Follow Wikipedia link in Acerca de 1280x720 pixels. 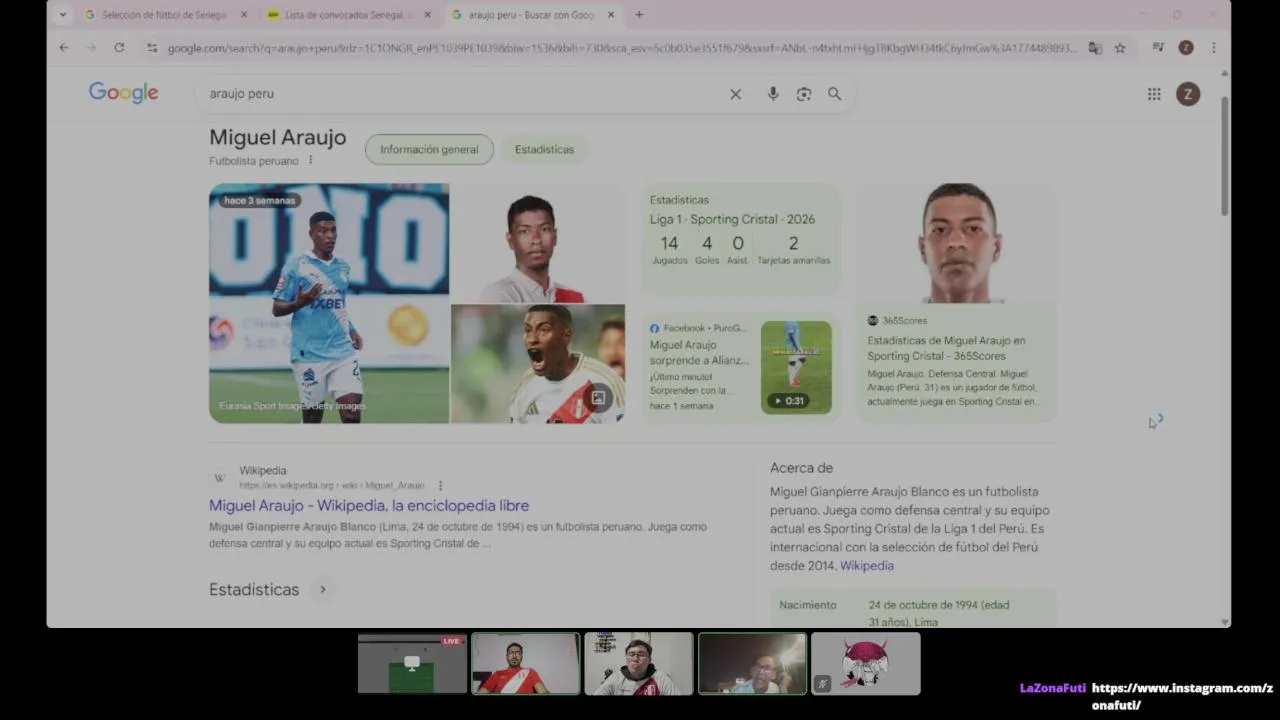pyautogui.click(x=867, y=565)
